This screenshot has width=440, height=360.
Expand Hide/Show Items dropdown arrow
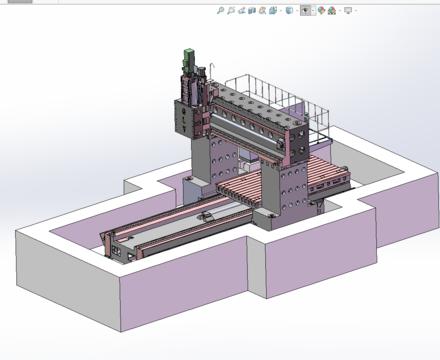point(313,11)
